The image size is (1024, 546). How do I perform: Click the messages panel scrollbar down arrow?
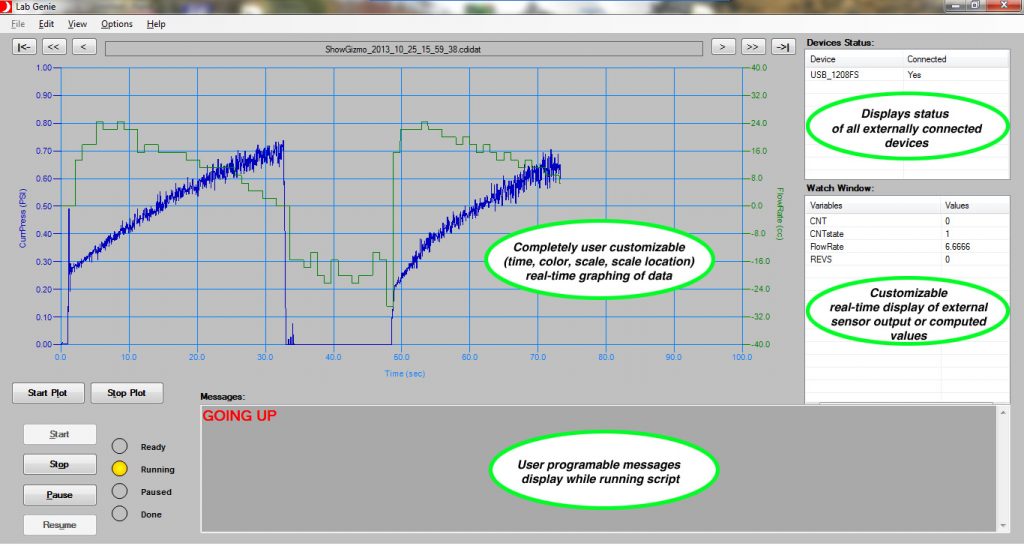coord(1003,525)
